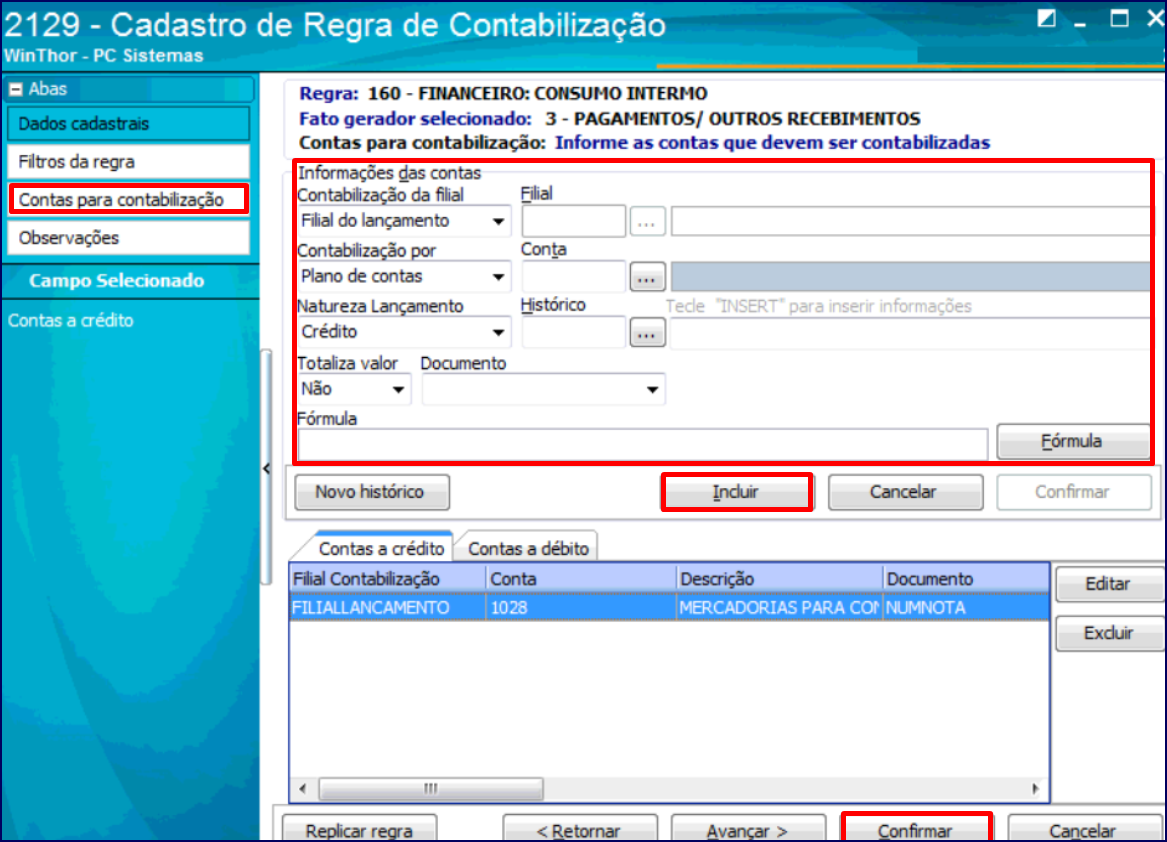Select the FILIALLANCAMENTO cell
The image size is (1167, 842).
[x=387, y=607]
